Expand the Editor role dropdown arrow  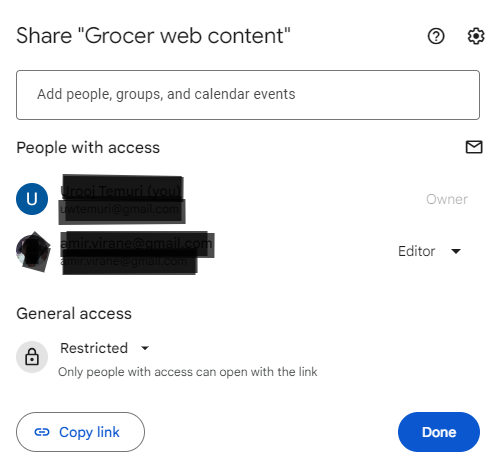456,251
